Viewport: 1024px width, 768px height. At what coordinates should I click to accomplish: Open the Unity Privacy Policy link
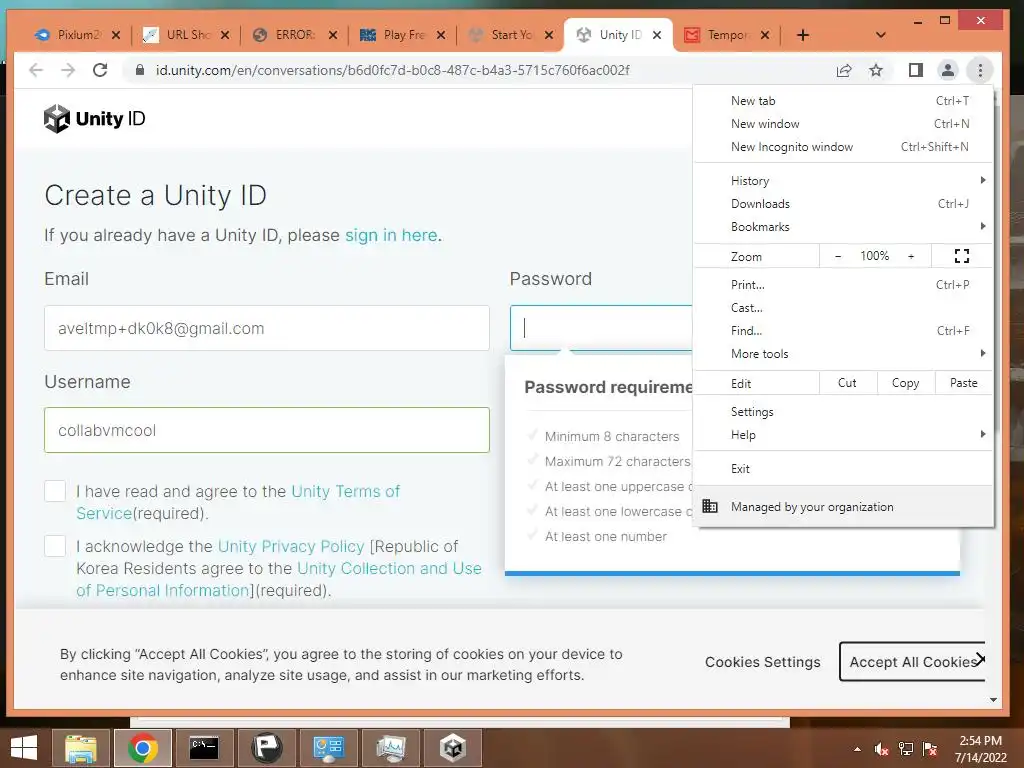291,546
